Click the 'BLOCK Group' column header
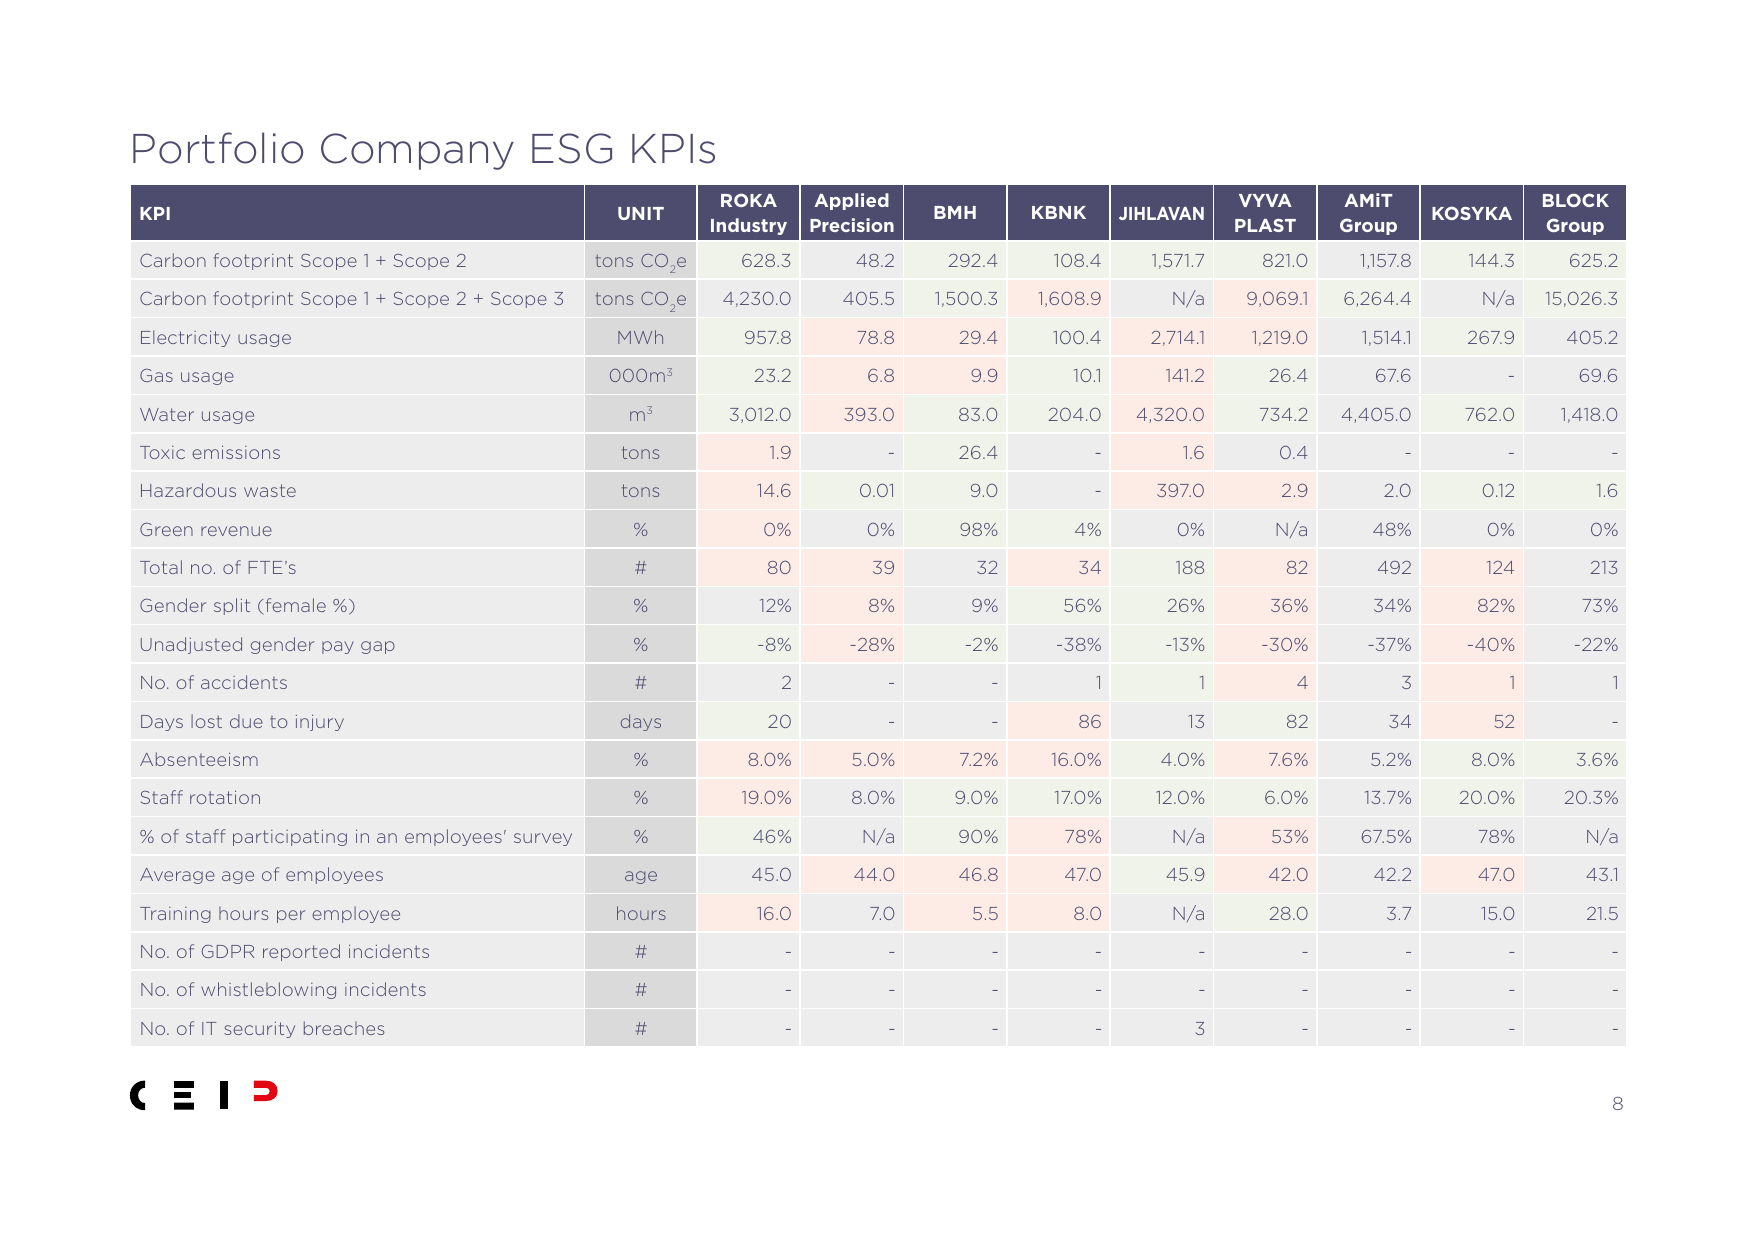Viewport: 1754px width, 1241px height. pyautogui.click(x=1575, y=213)
